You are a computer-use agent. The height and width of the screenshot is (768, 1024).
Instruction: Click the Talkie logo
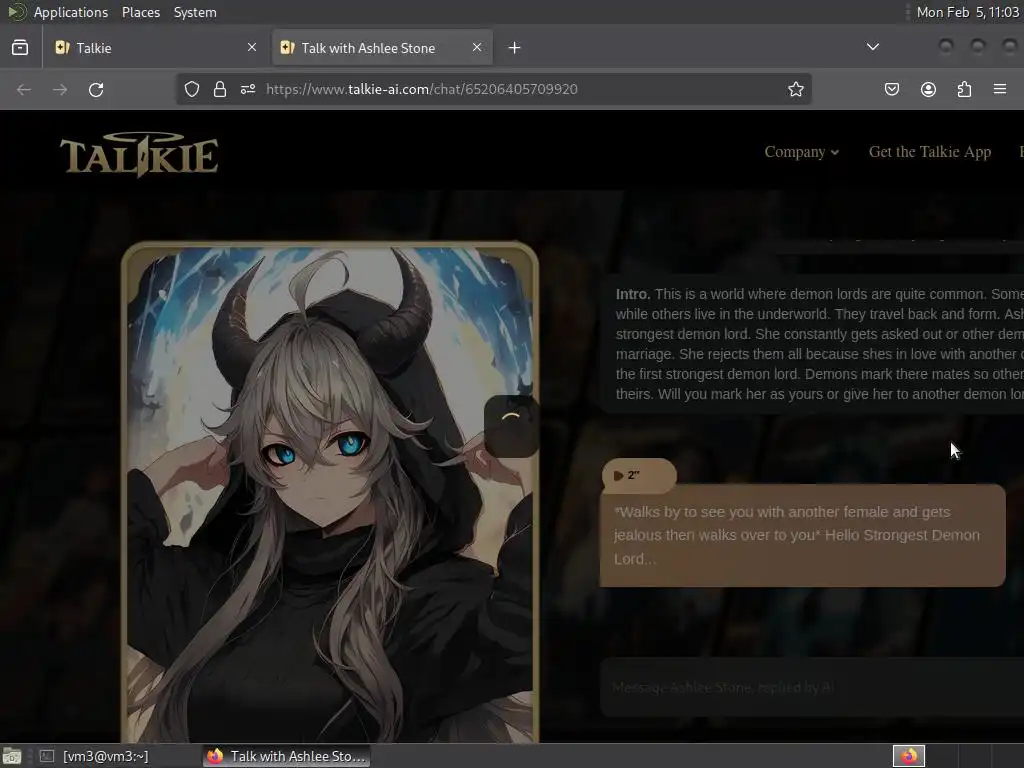pyautogui.click(x=139, y=155)
